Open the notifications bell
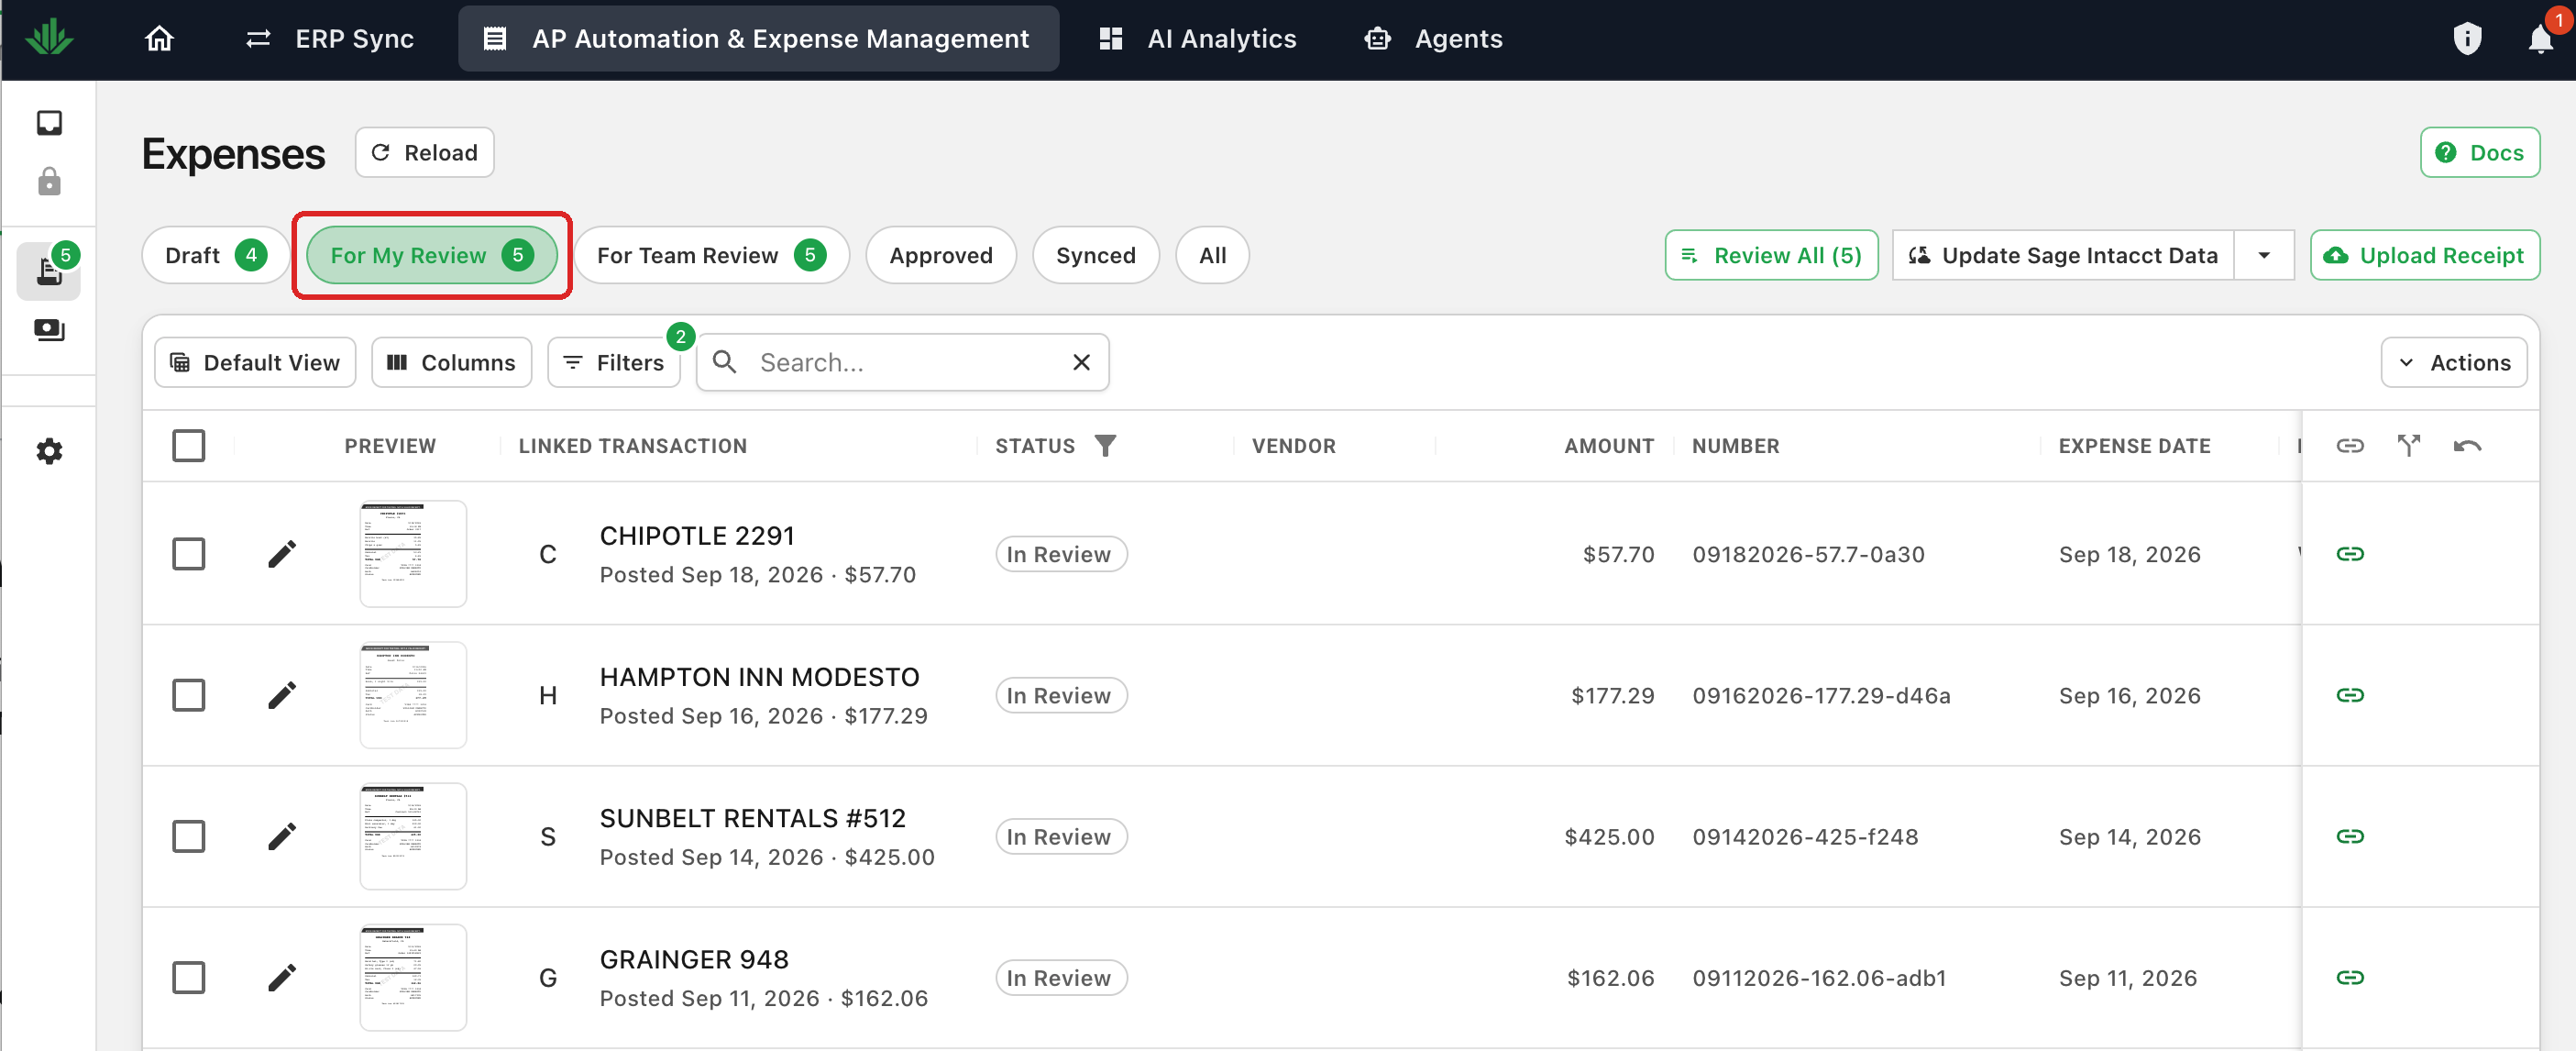Viewport: 2576px width, 1051px height. (2540, 39)
